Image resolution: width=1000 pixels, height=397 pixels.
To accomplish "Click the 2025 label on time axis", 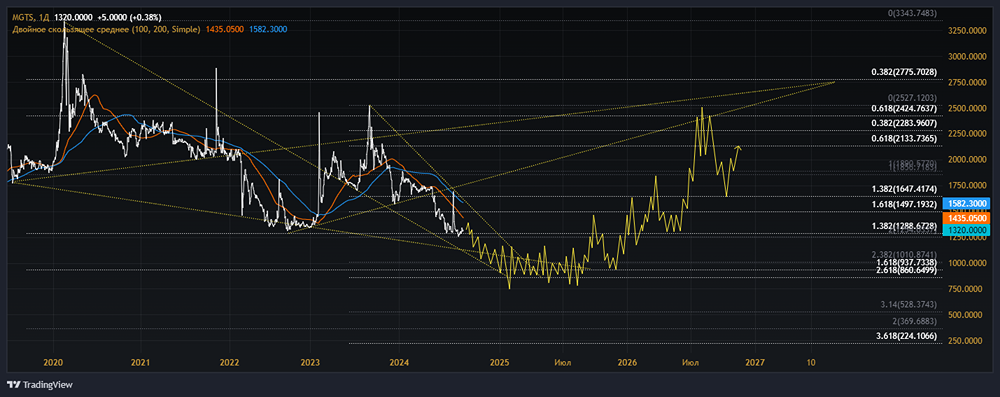I will pos(499,362).
